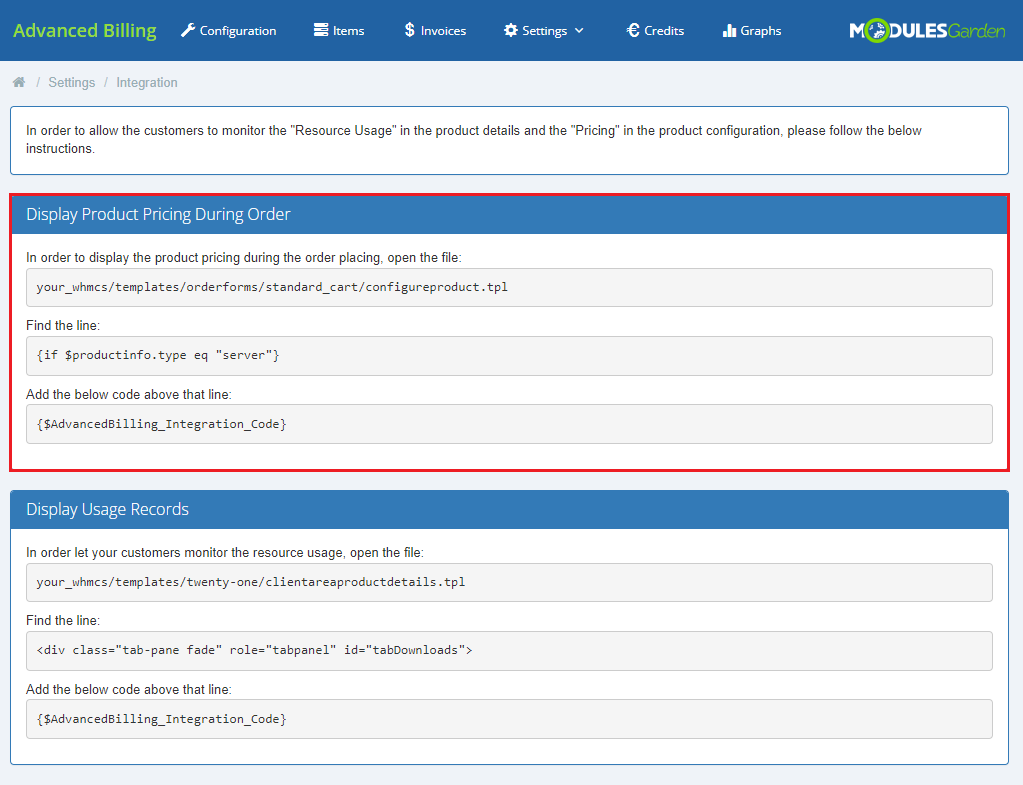Click the clientareaproductdetails.tpl file path box

pyautogui.click(x=509, y=582)
